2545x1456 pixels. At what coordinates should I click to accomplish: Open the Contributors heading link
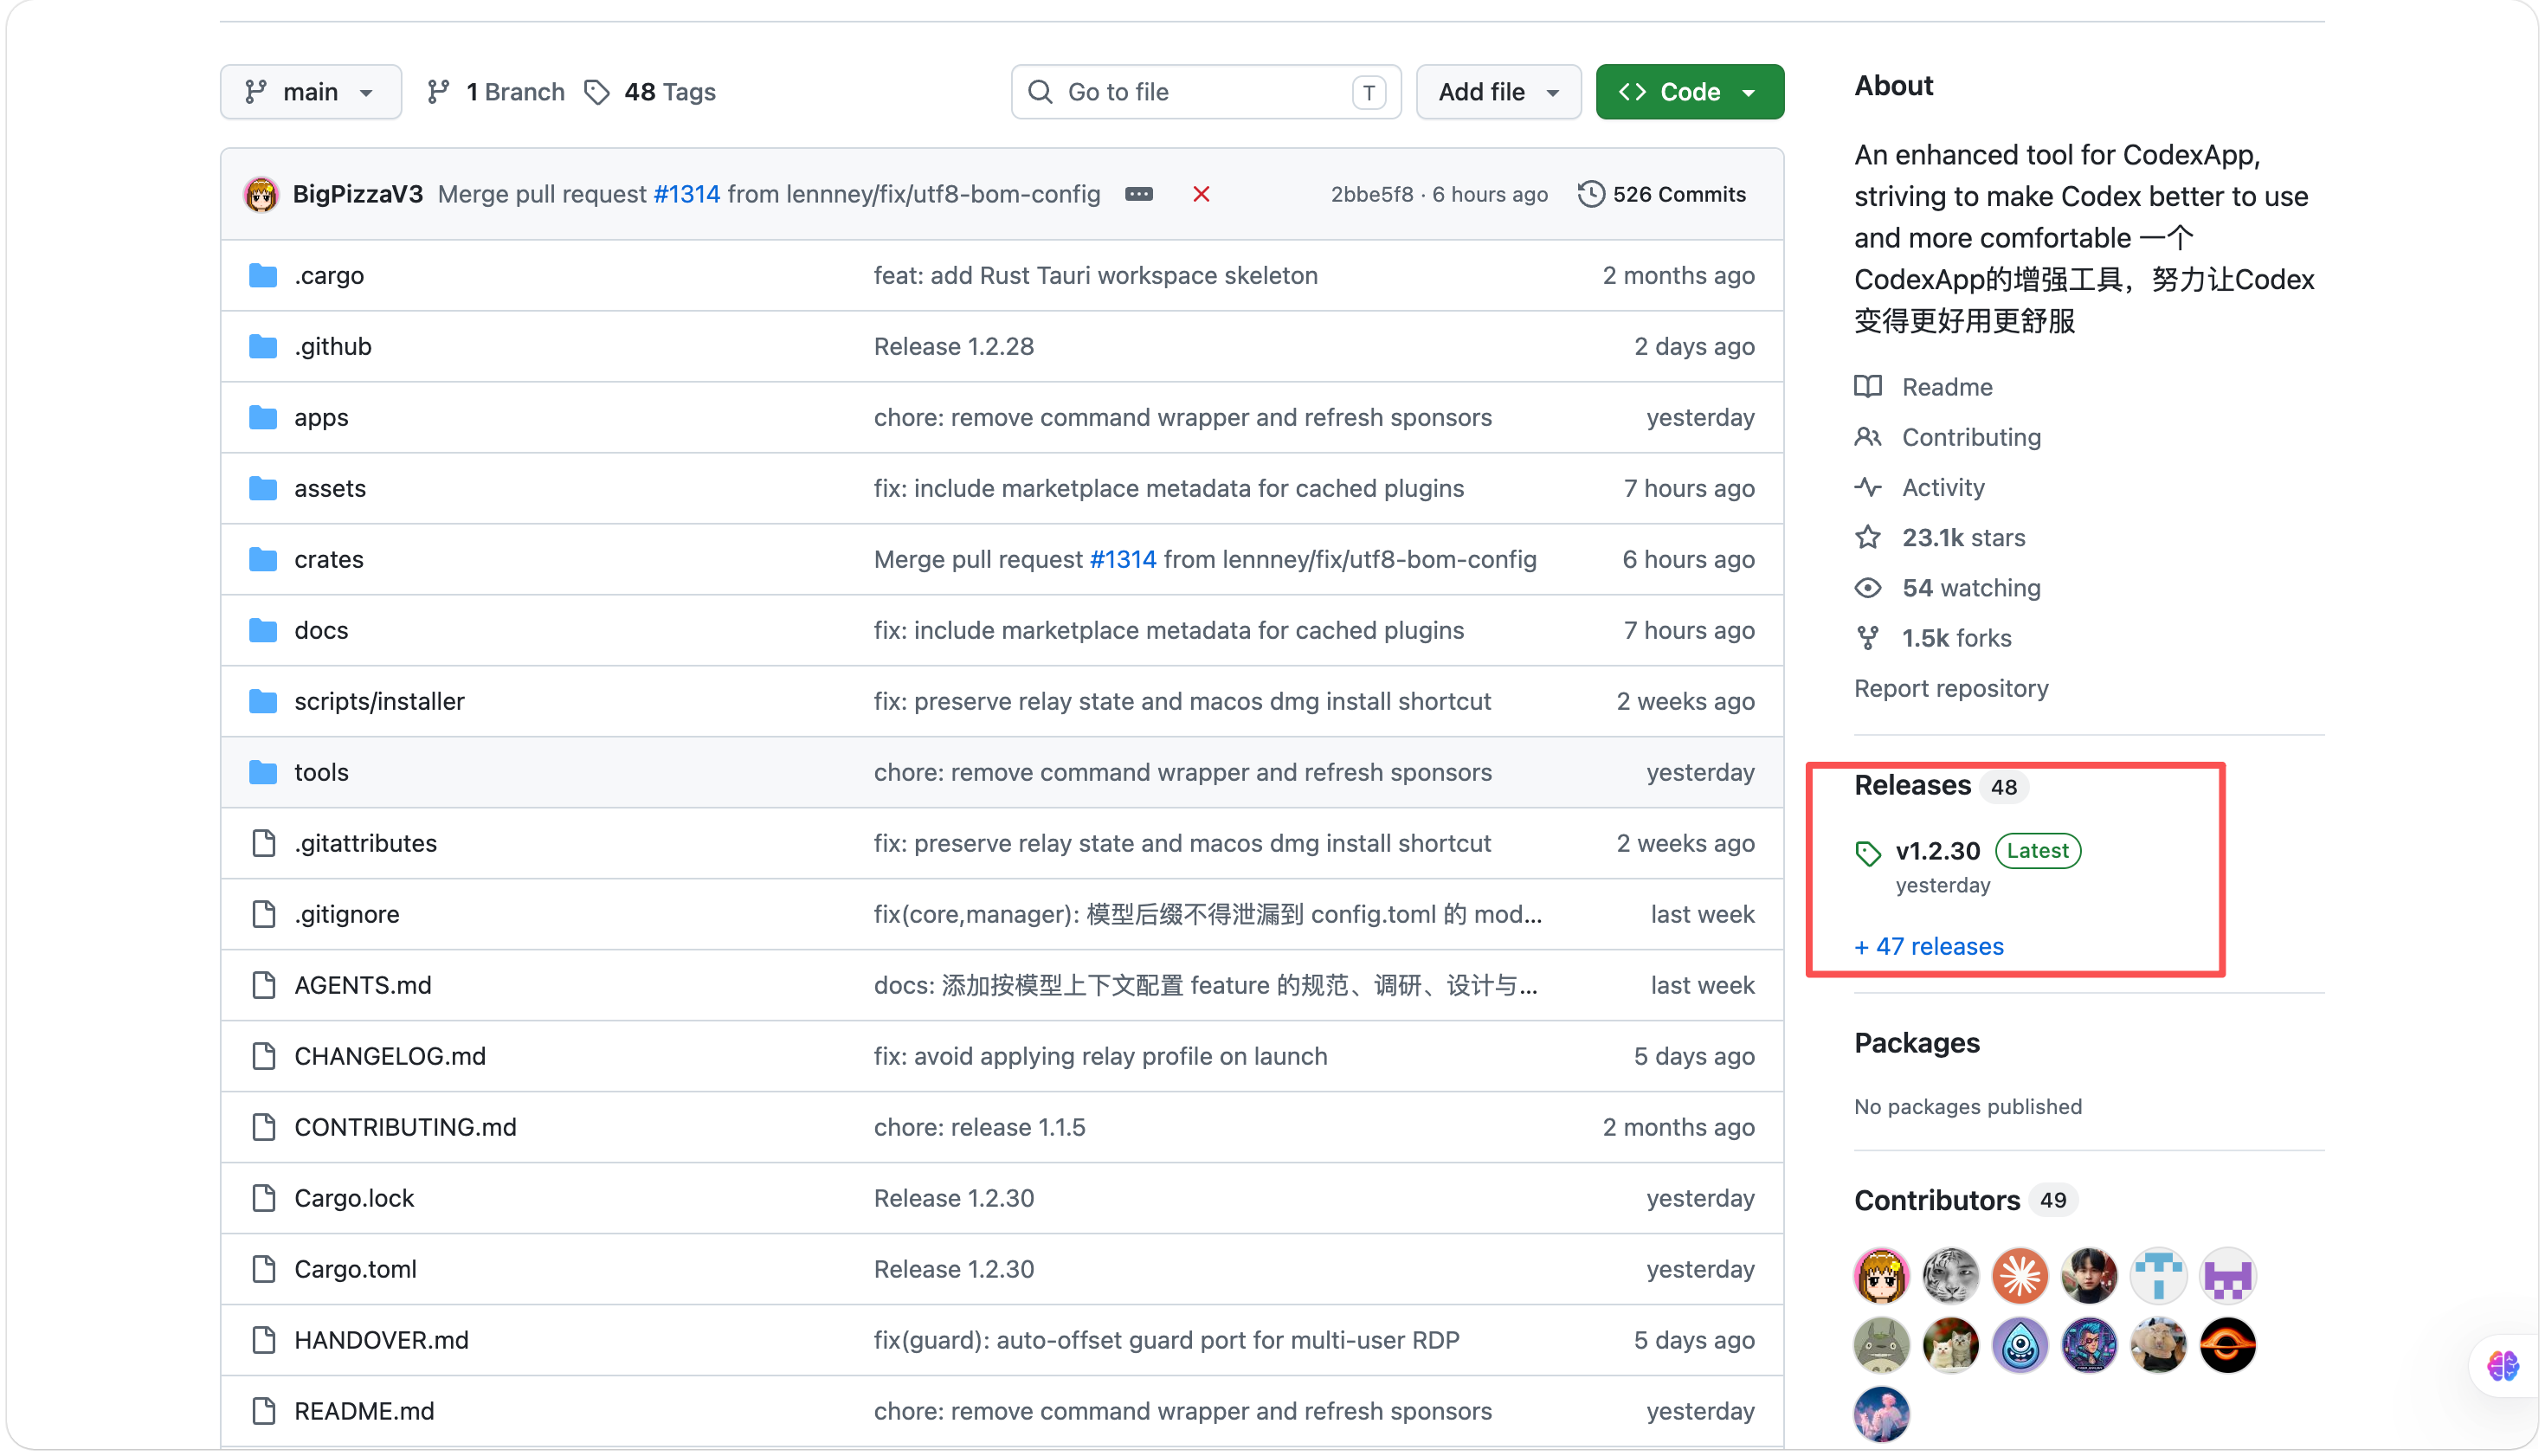click(x=1937, y=1200)
